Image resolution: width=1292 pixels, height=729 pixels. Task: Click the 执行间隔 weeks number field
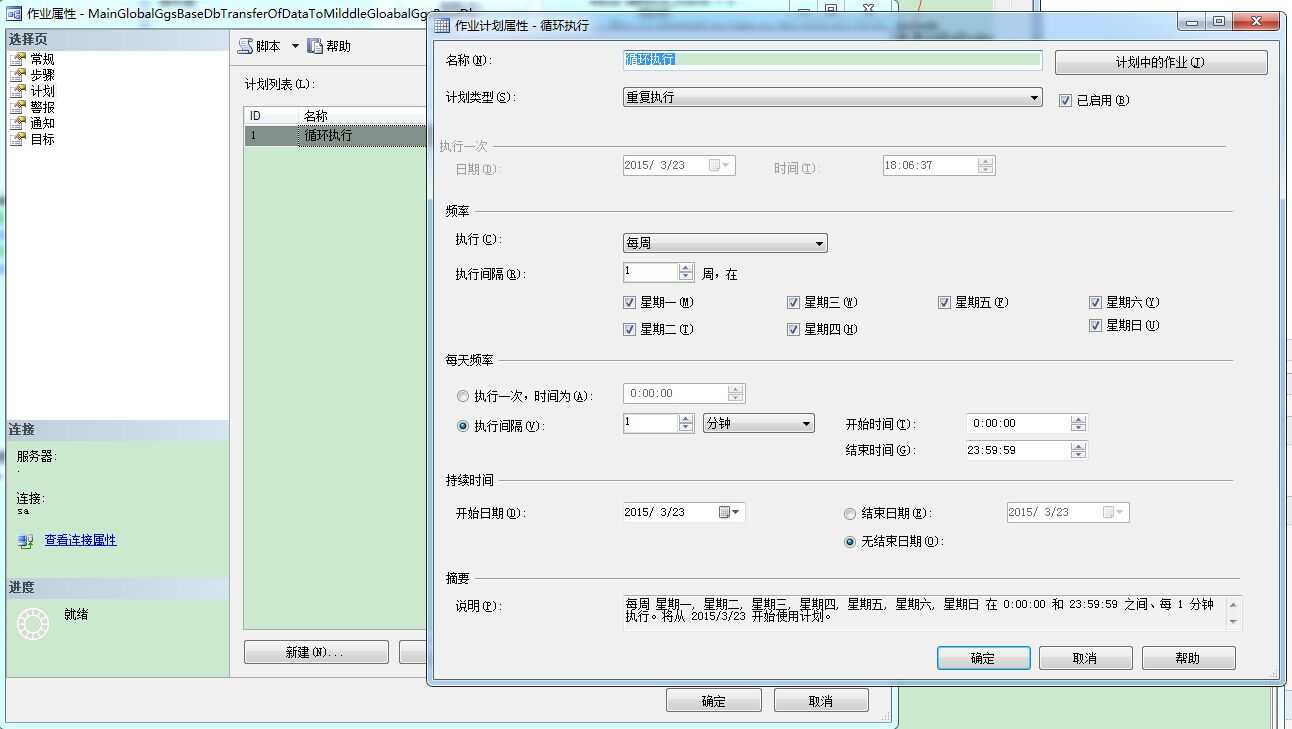point(650,272)
